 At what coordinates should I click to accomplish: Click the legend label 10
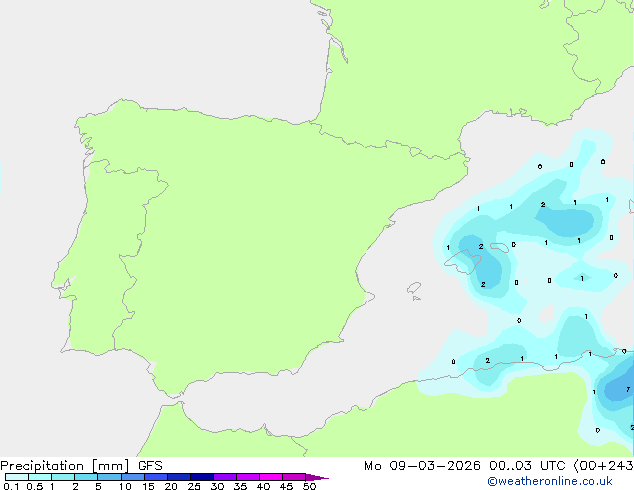coord(125,486)
